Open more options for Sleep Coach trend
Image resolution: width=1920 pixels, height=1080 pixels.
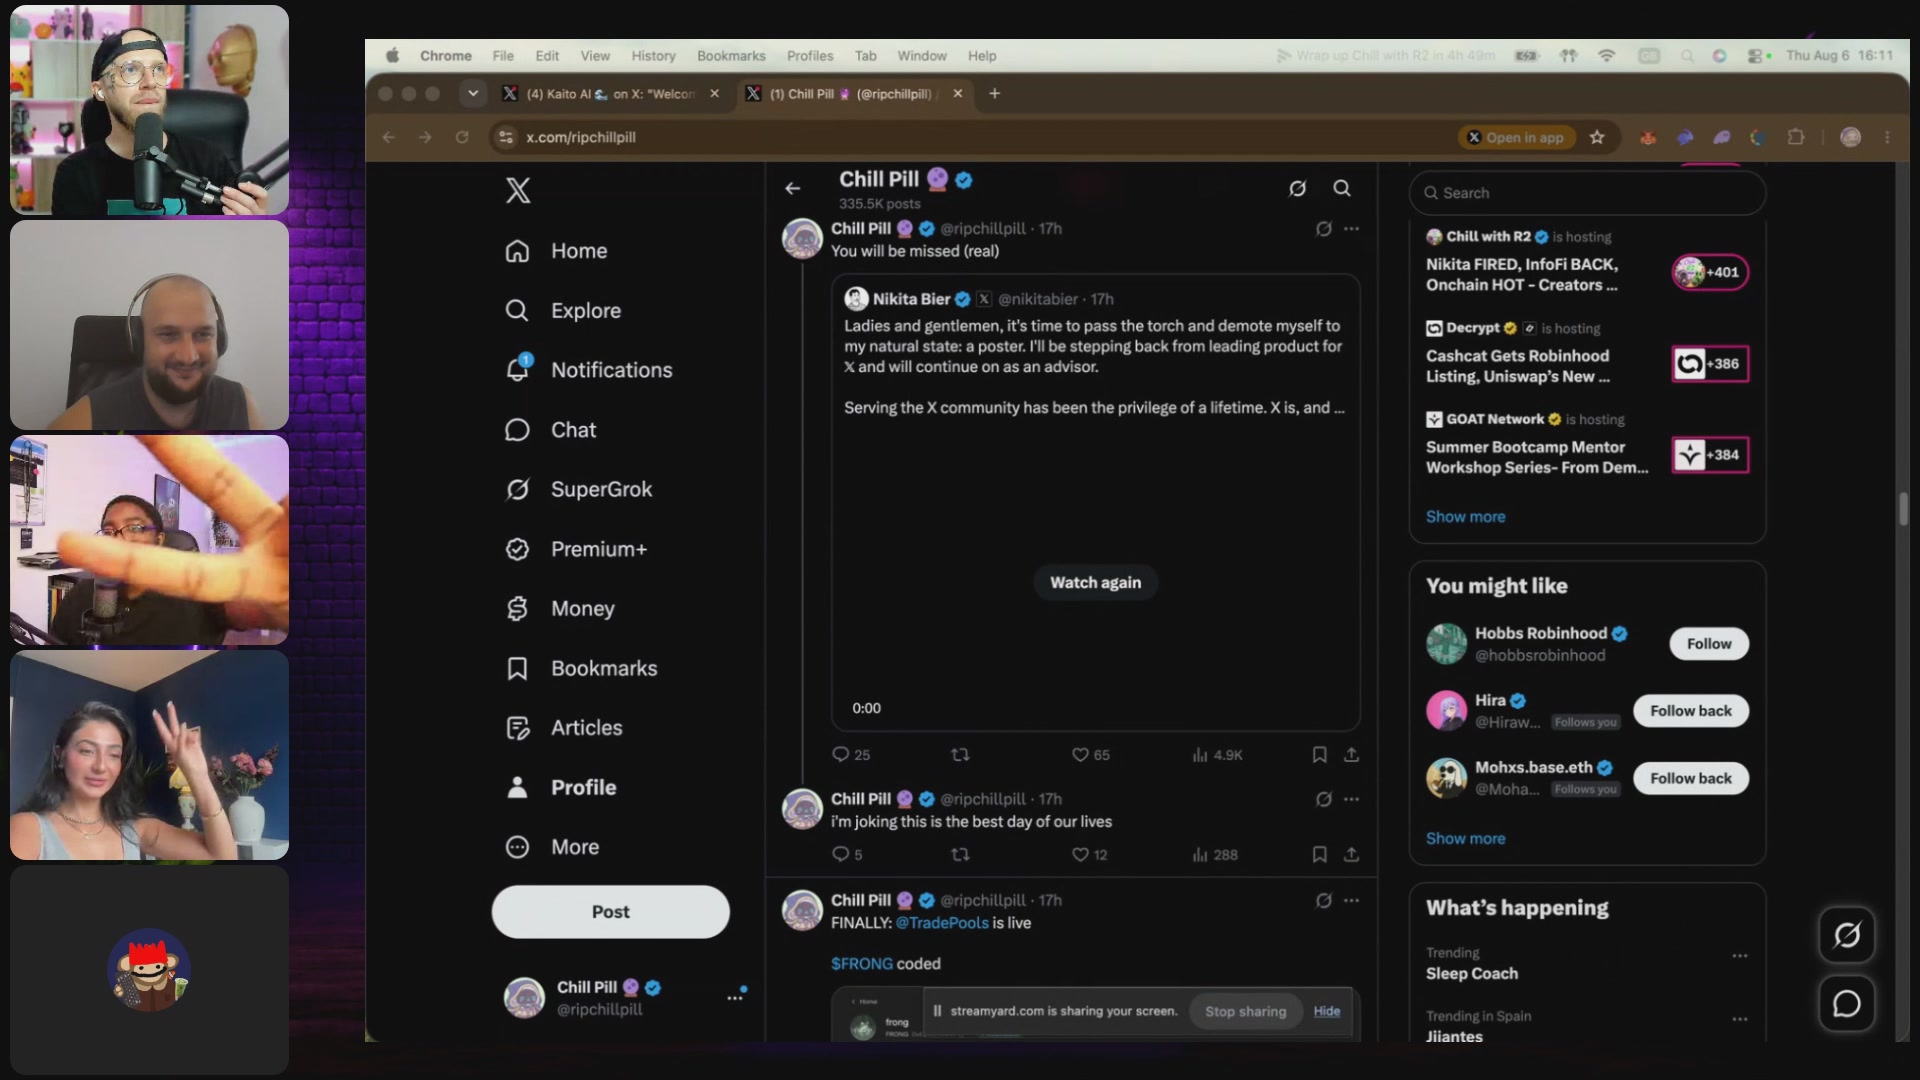(x=1740, y=956)
